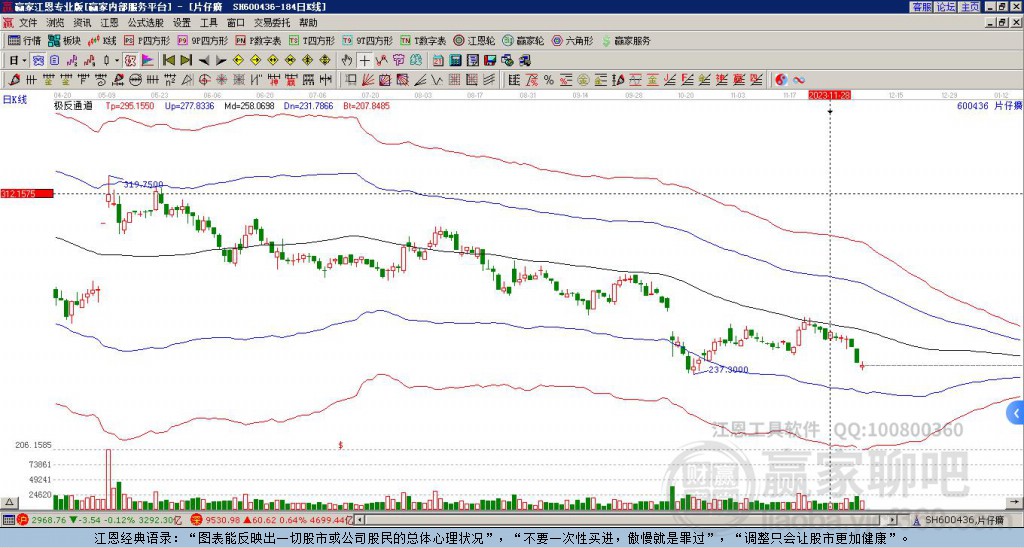1024x548 pixels.
Task: Open the 浏览 menu
Action: [56, 23]
